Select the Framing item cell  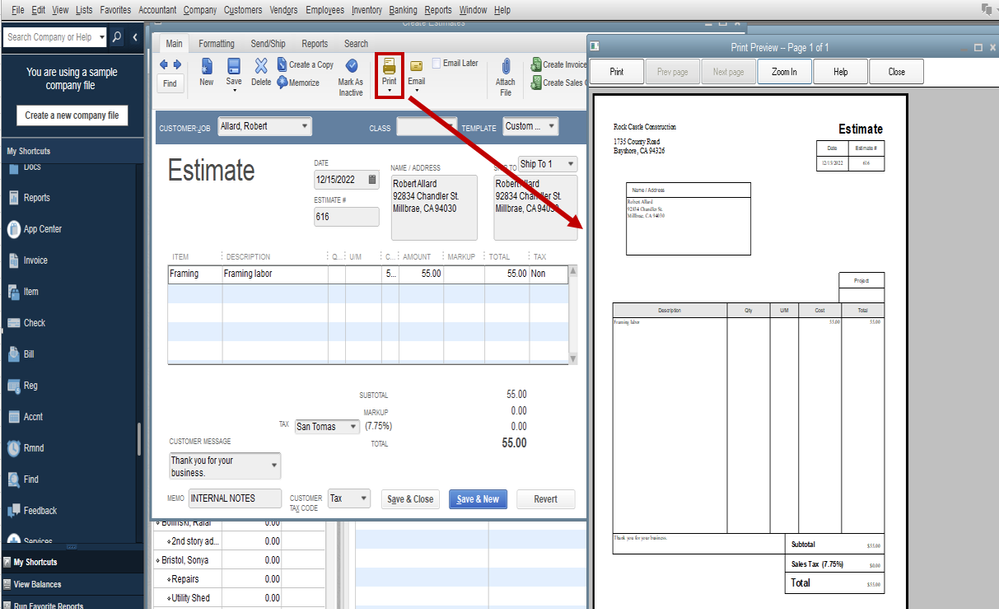tap(195, 274)
